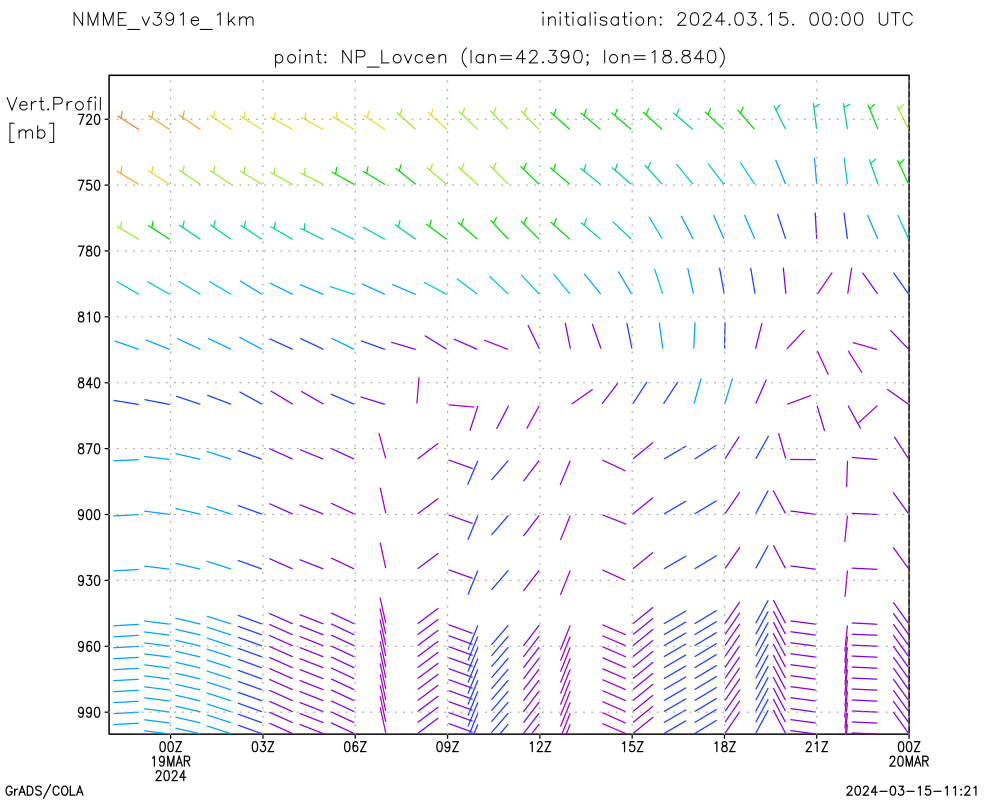The width and height of the screenshot is (1000, 800).
Task: Click the model name NMME_v391e_1km
Action: pyautogui.click(x=163, y=20)
